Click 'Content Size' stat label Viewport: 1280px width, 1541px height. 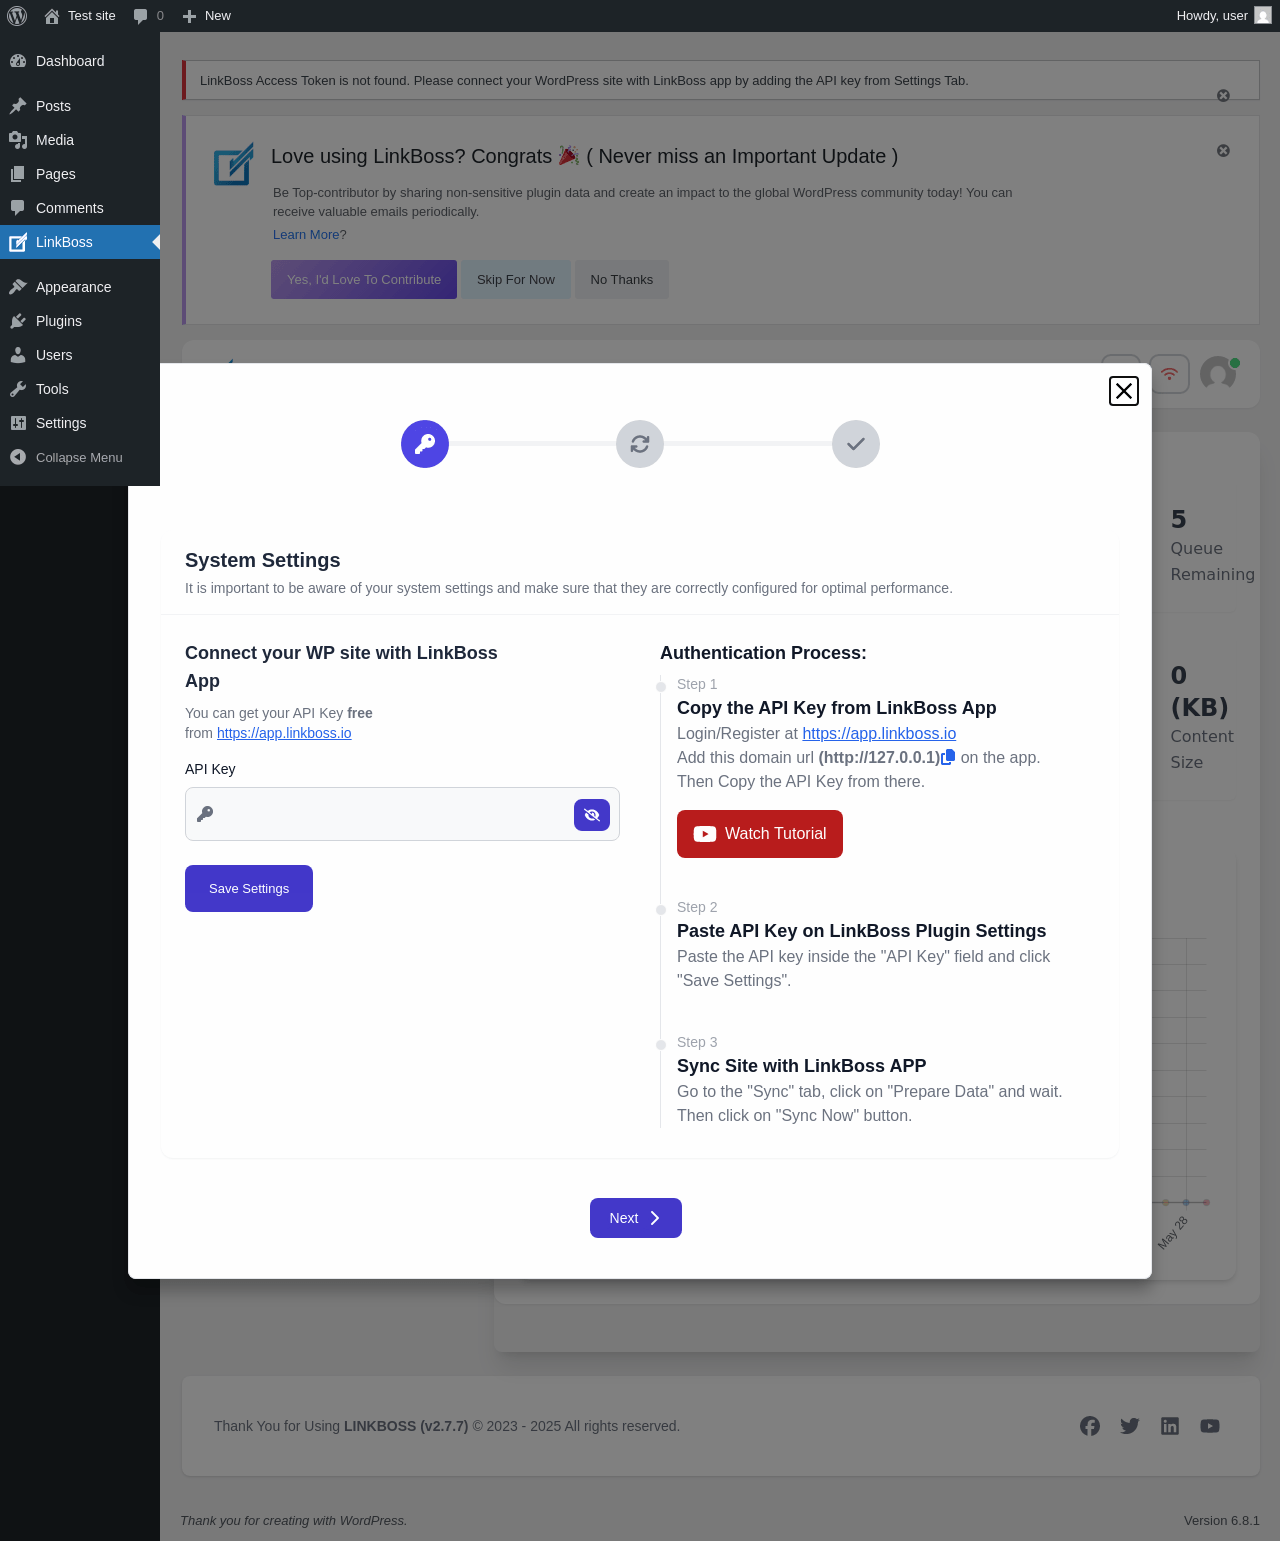1202,749
